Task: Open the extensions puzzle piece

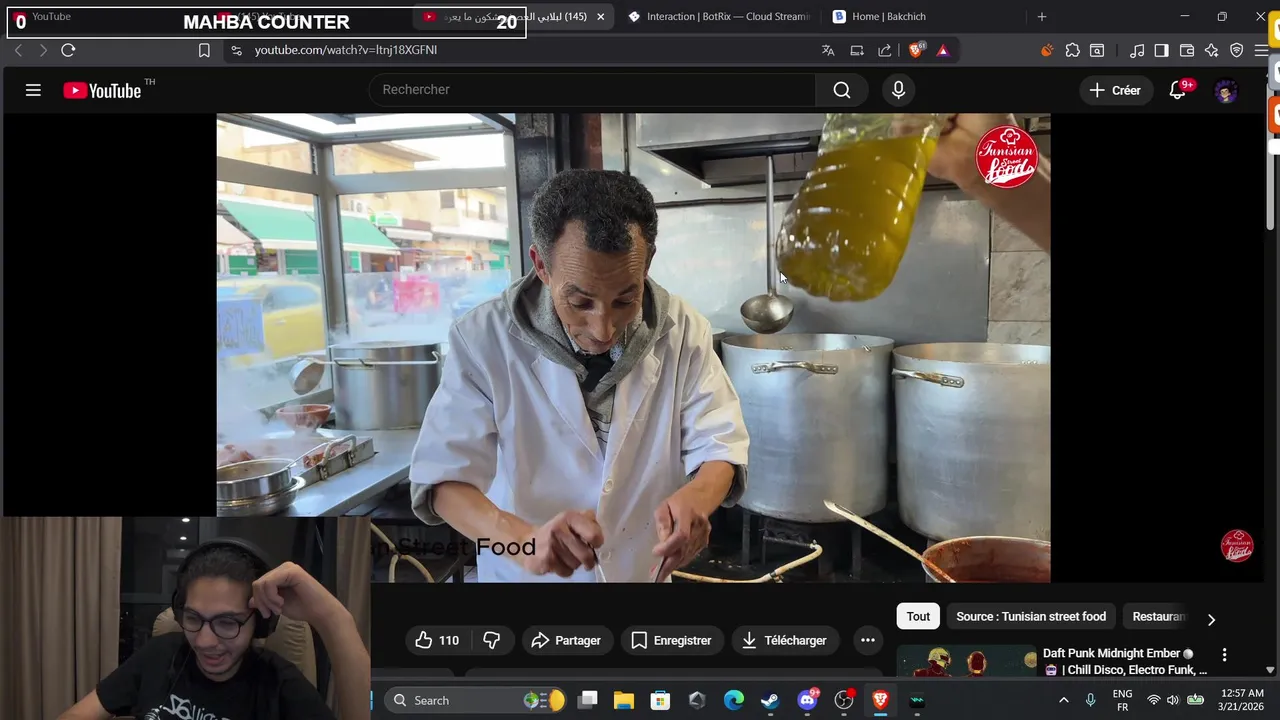Action: 1072,50
